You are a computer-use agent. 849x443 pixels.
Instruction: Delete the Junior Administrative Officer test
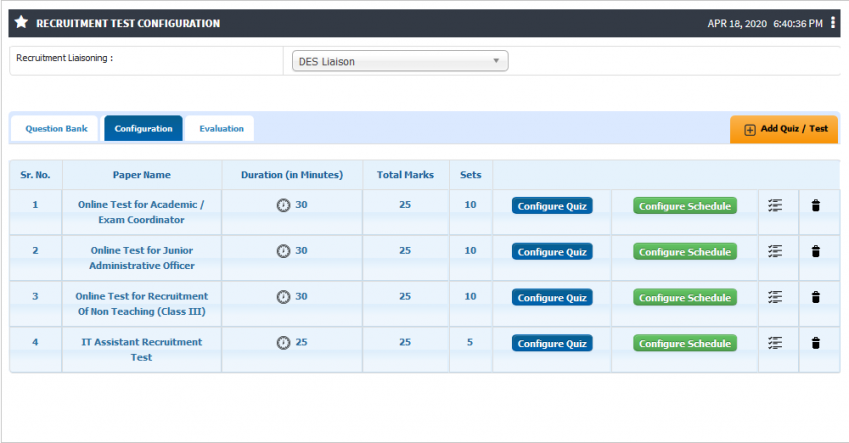[815, 251]
